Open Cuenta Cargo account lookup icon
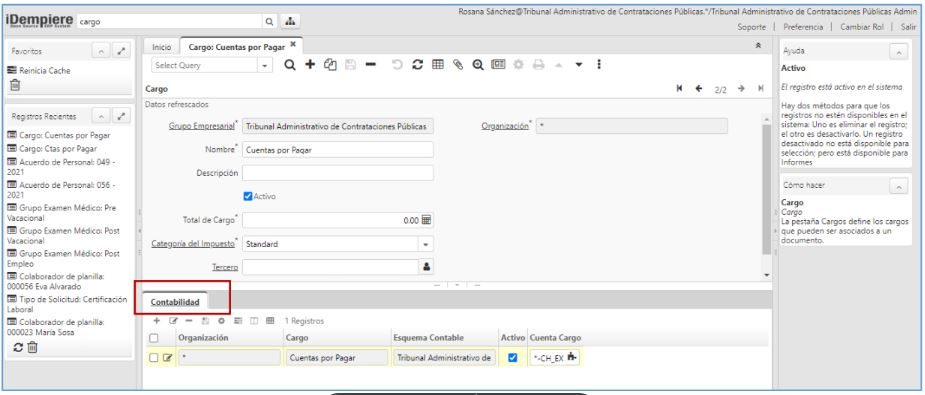Image resolution: width=925 pixels, height=395 pixels. (x=571, y=357)
